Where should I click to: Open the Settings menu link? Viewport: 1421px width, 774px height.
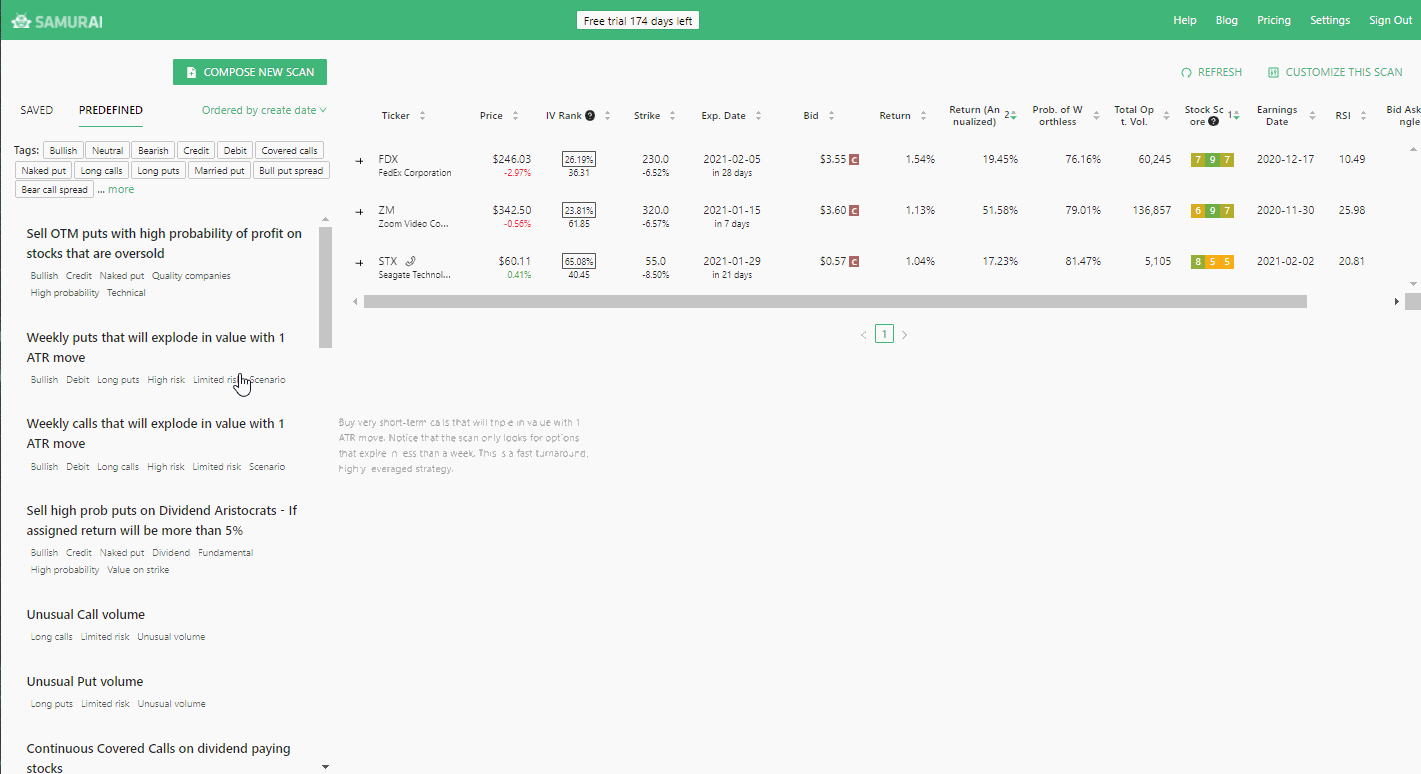[1330, 20]
